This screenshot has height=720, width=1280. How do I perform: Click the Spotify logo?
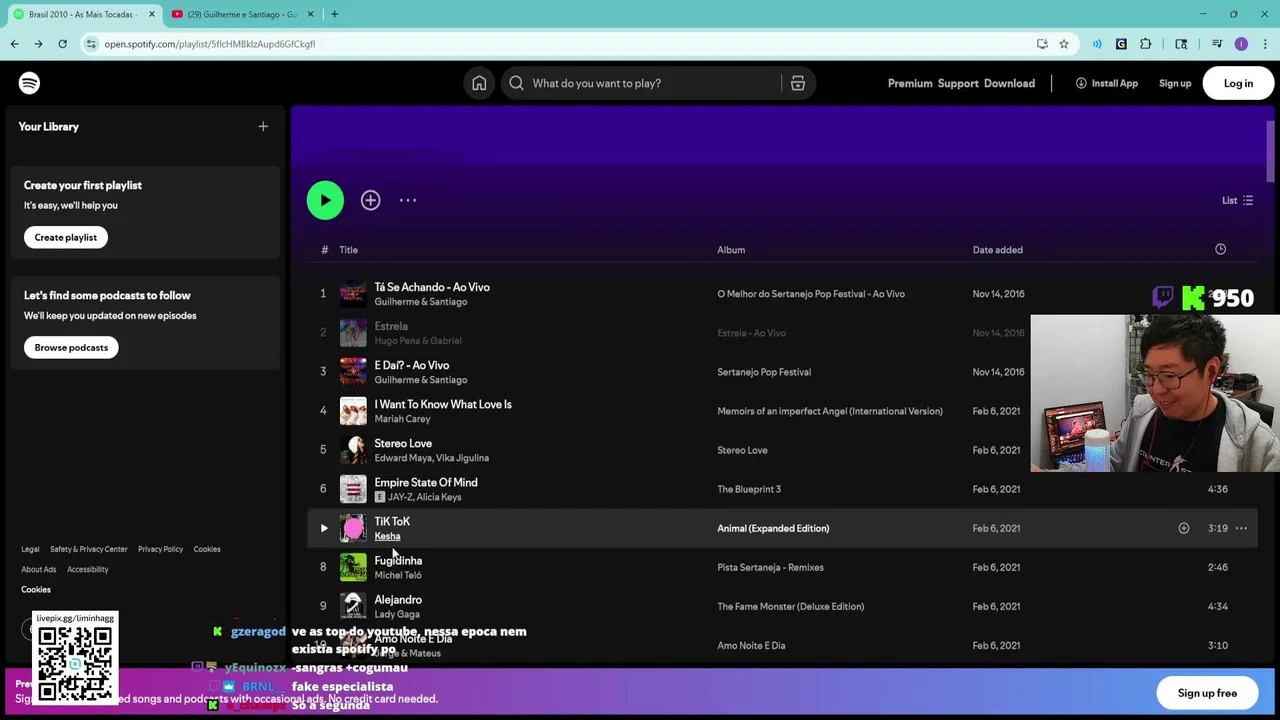point(29,83)
